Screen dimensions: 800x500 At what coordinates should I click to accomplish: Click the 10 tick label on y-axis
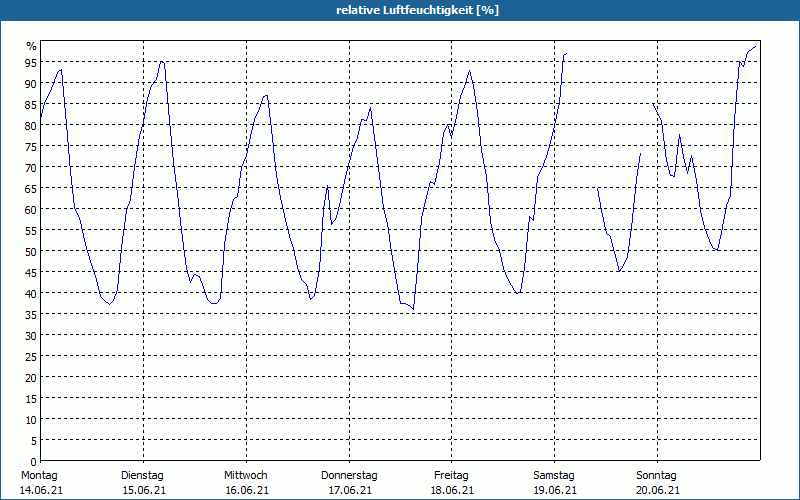point(31,420)
